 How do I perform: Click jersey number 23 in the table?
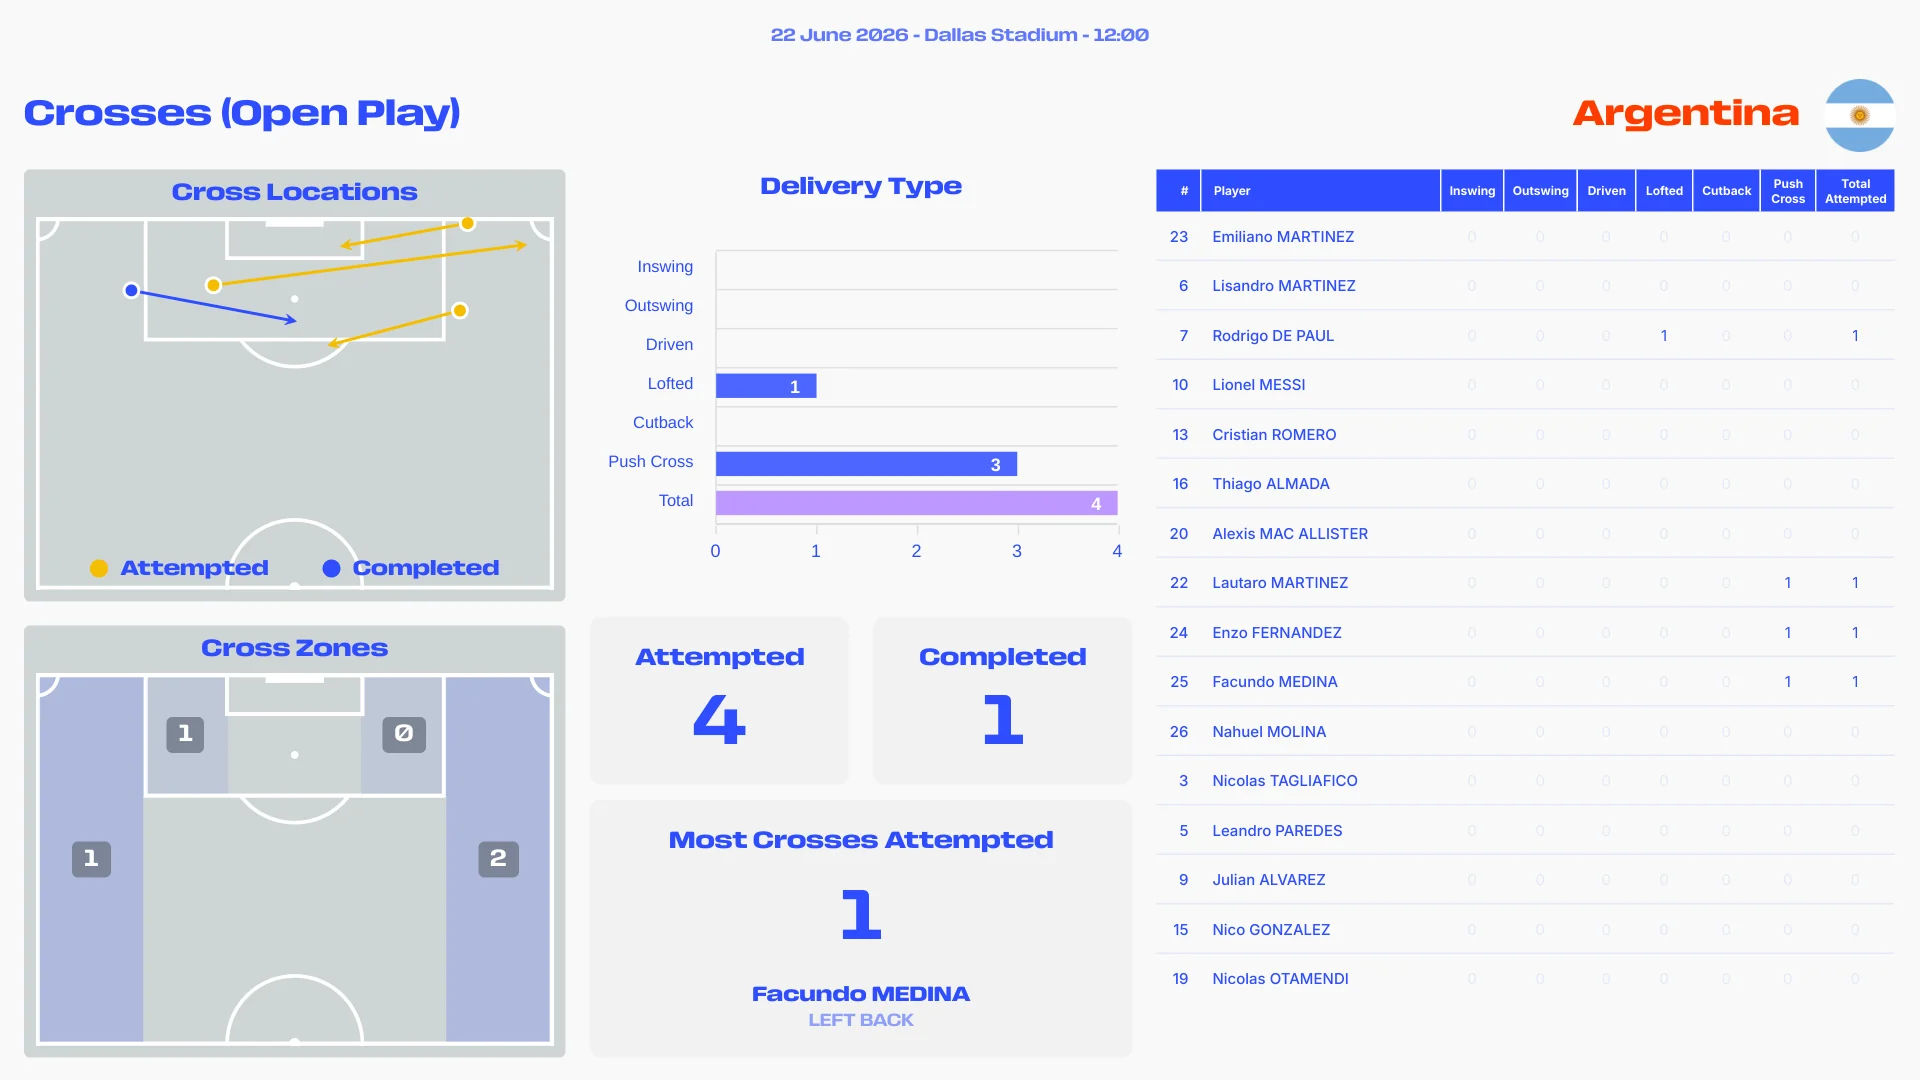1179,237
